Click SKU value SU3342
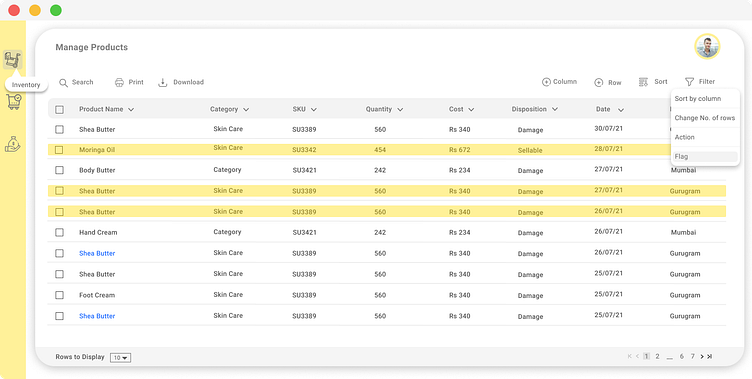The width and height of the screenshot is (752, 379). tap(304, 150)
